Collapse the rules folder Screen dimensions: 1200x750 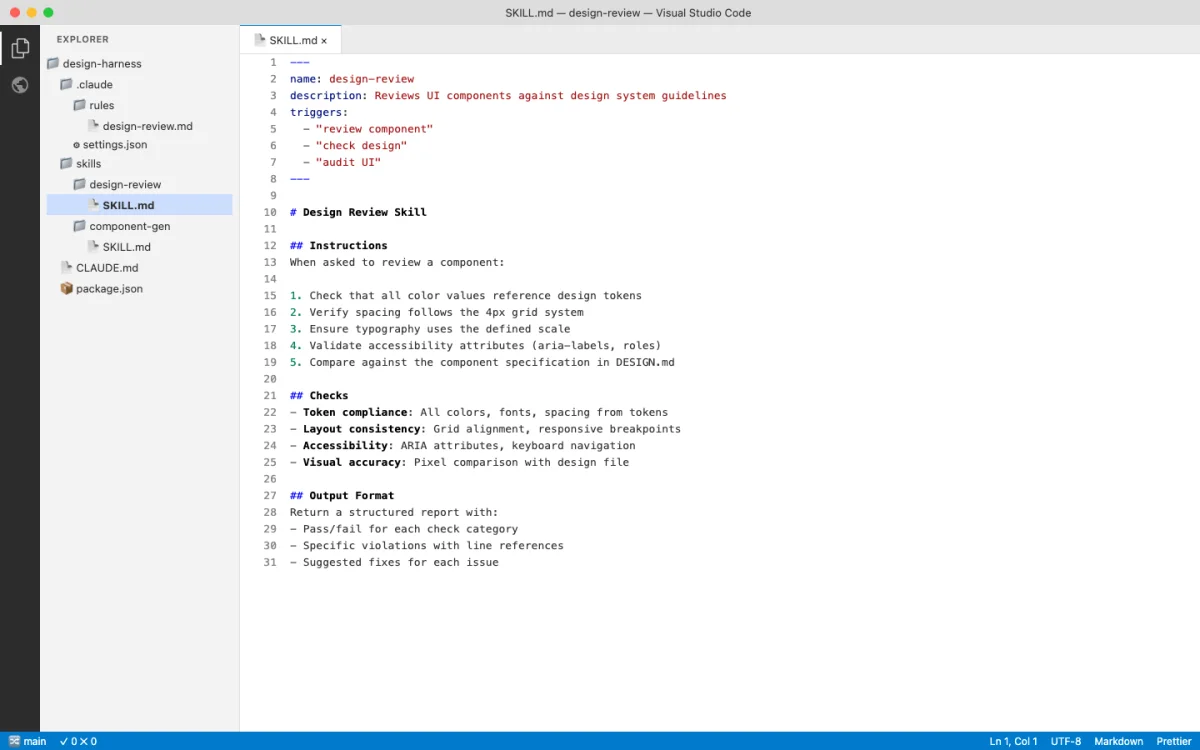(94, 105)
